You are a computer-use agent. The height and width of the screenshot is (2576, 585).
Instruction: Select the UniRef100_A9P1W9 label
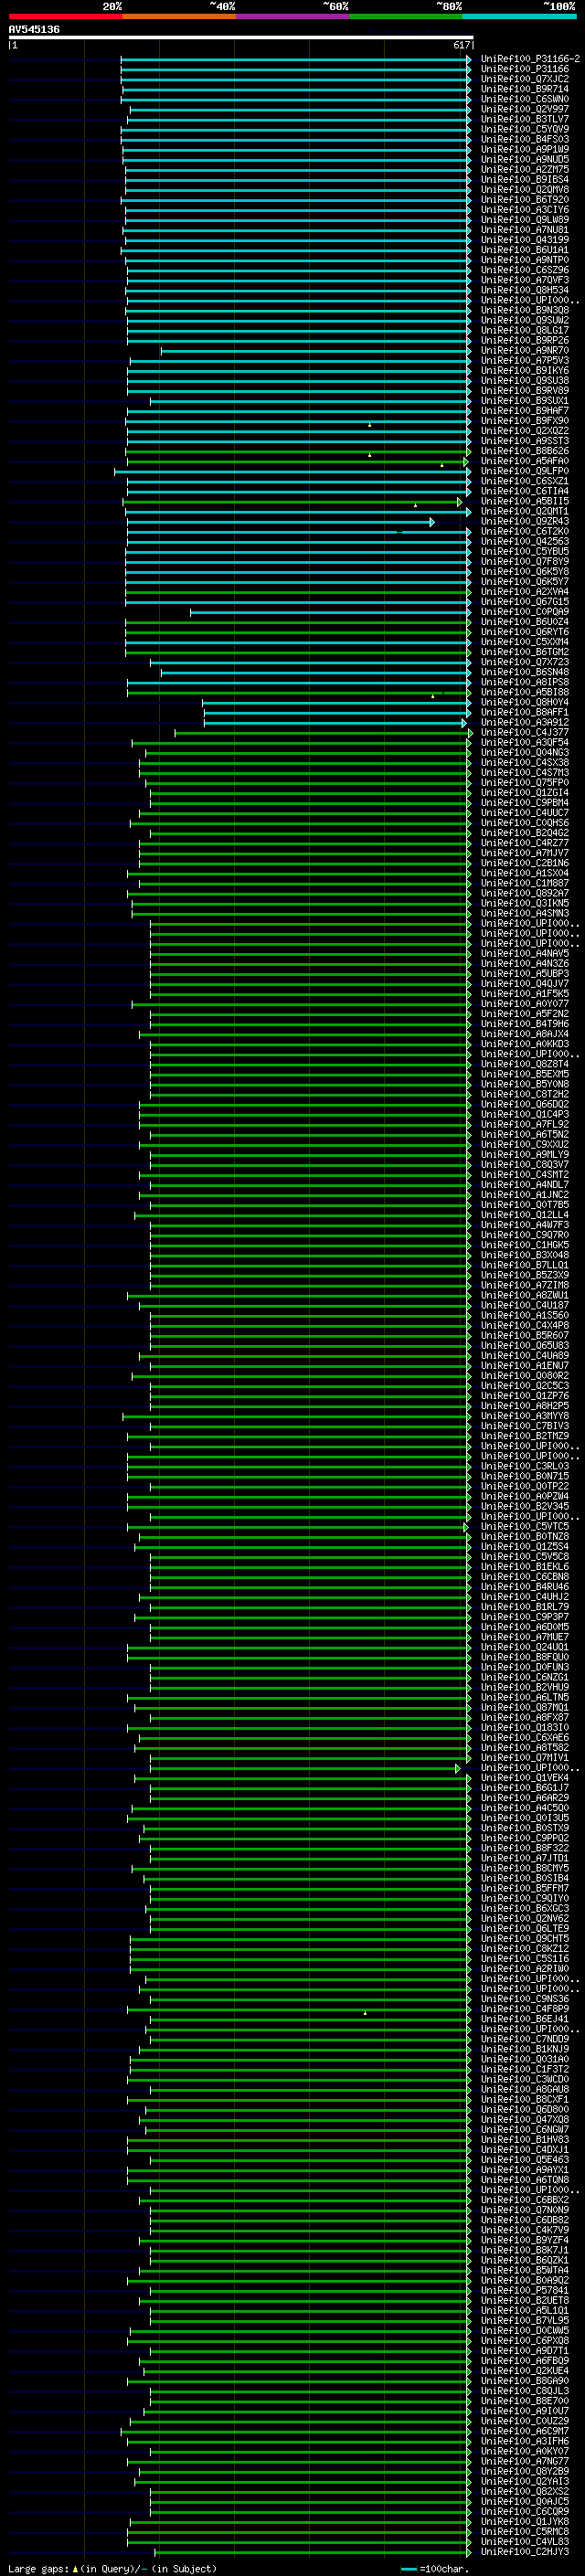525,149
